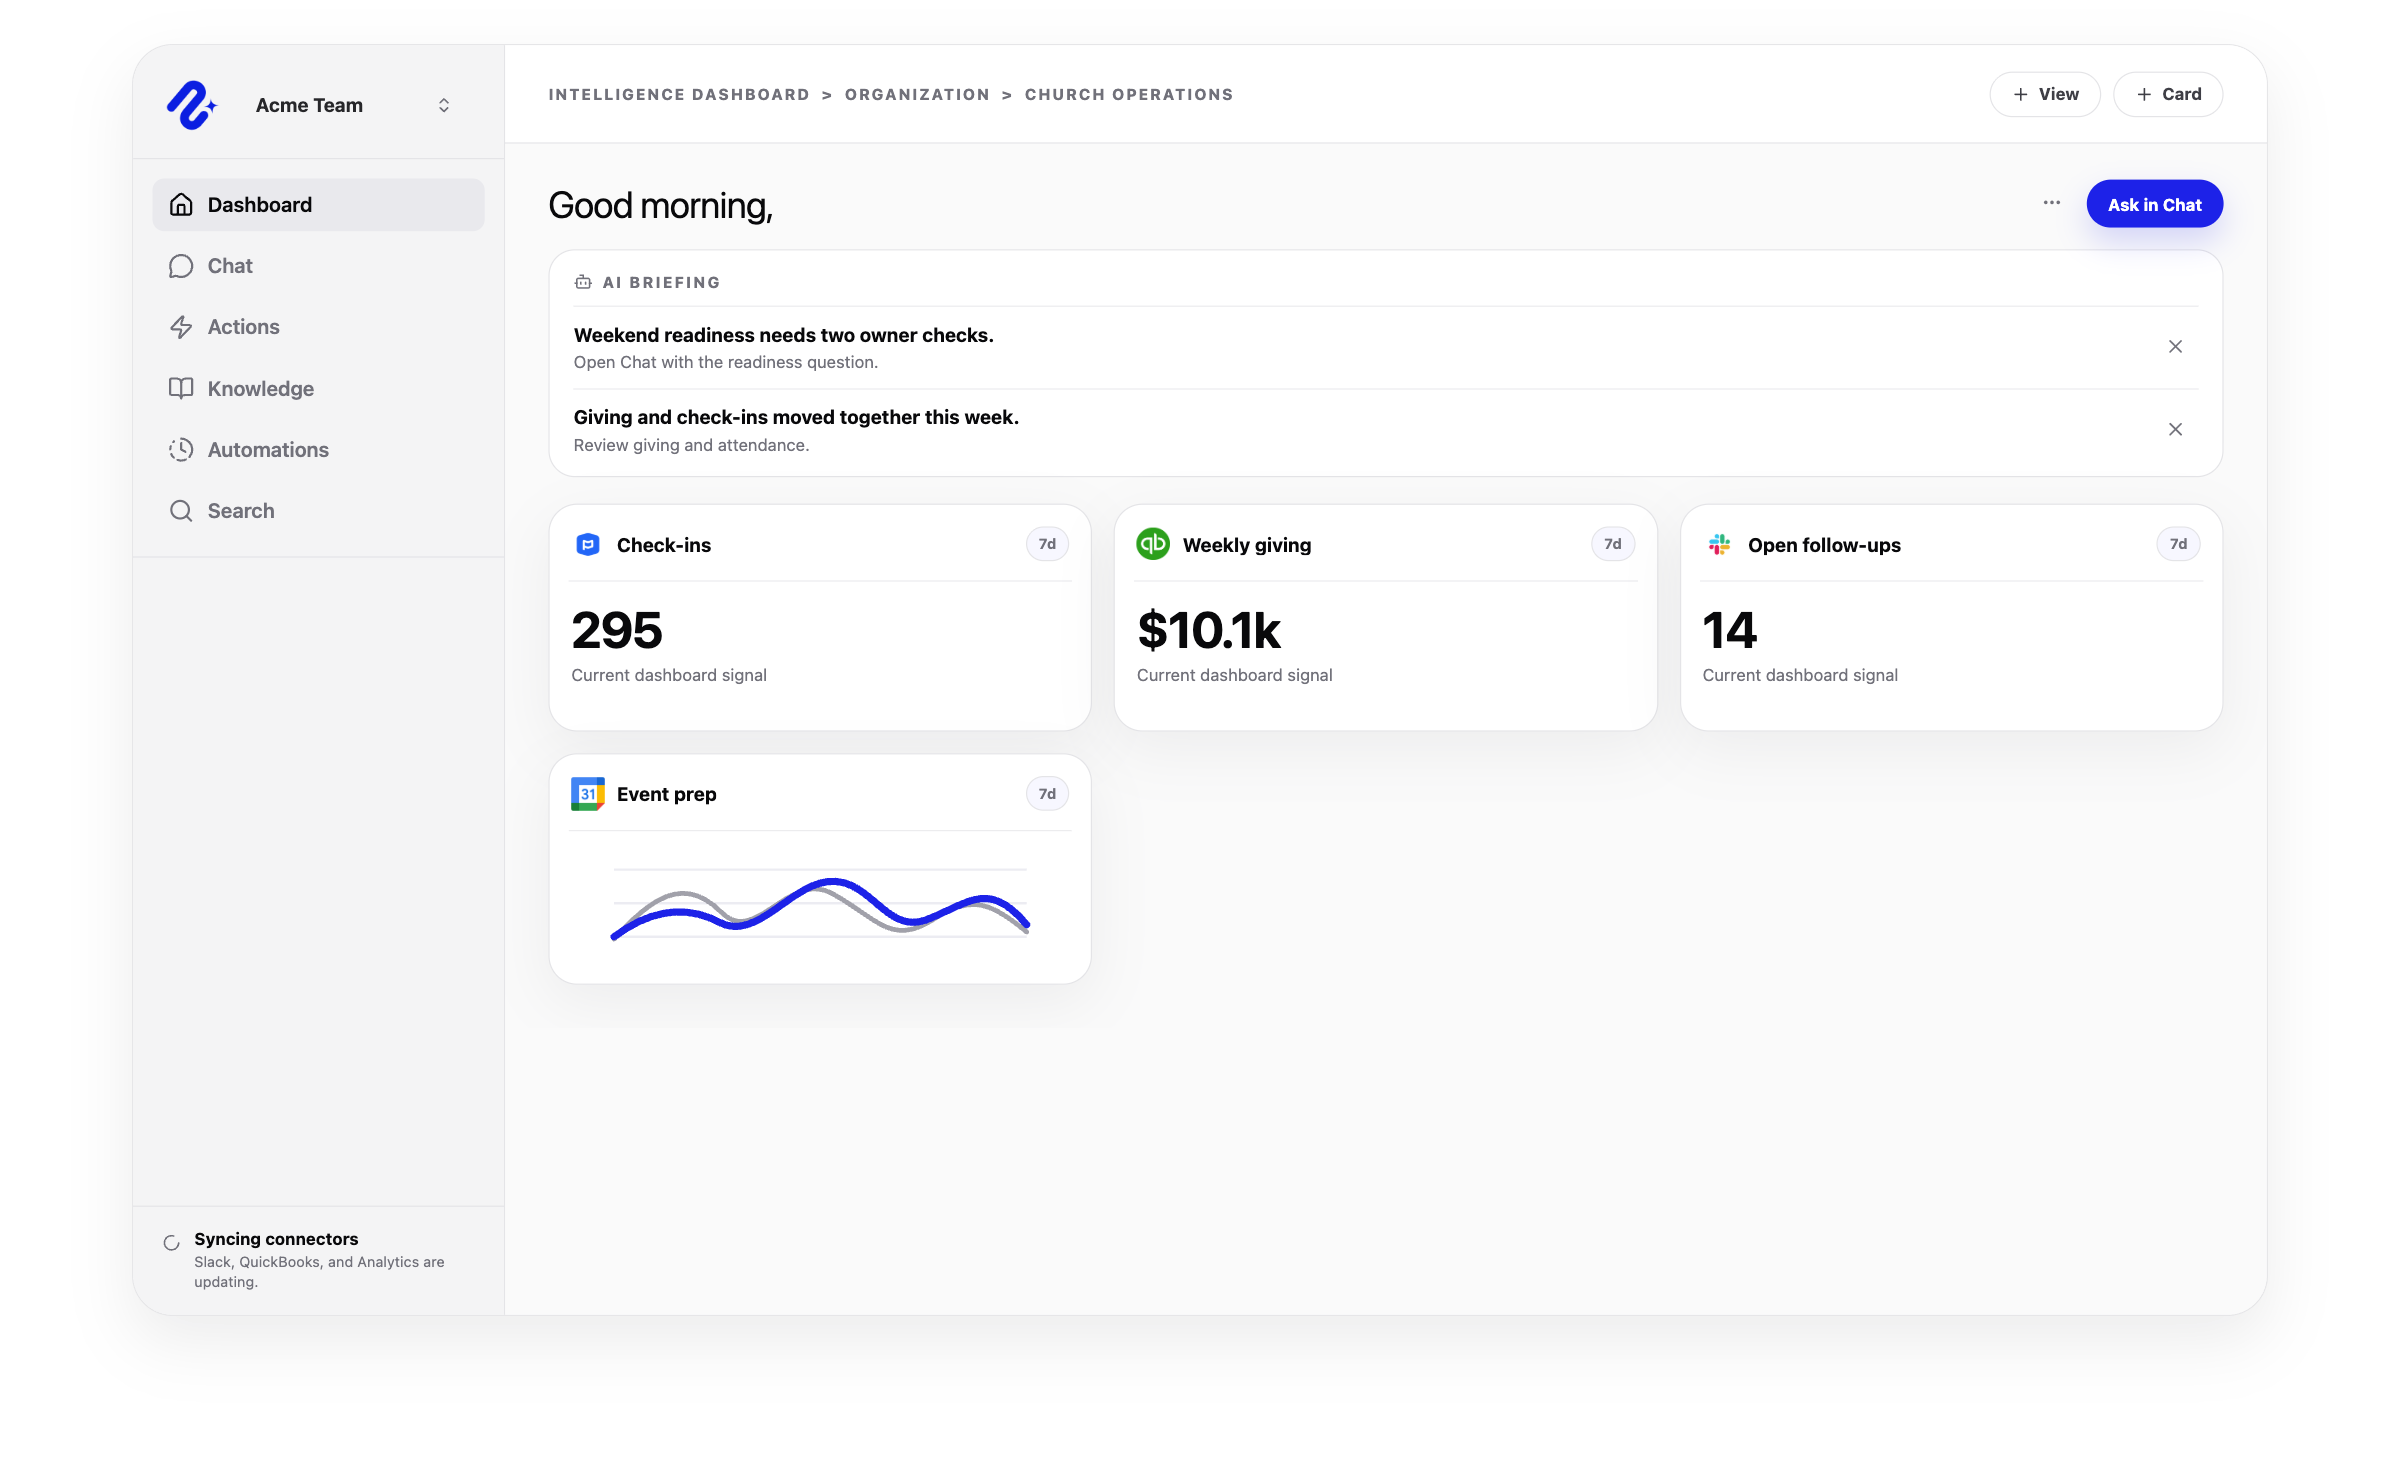This screenshot has width=2400, height=1464.
Task: Dismiss the Weekend readiness briefing
Action: click(x=2175, y=347)
